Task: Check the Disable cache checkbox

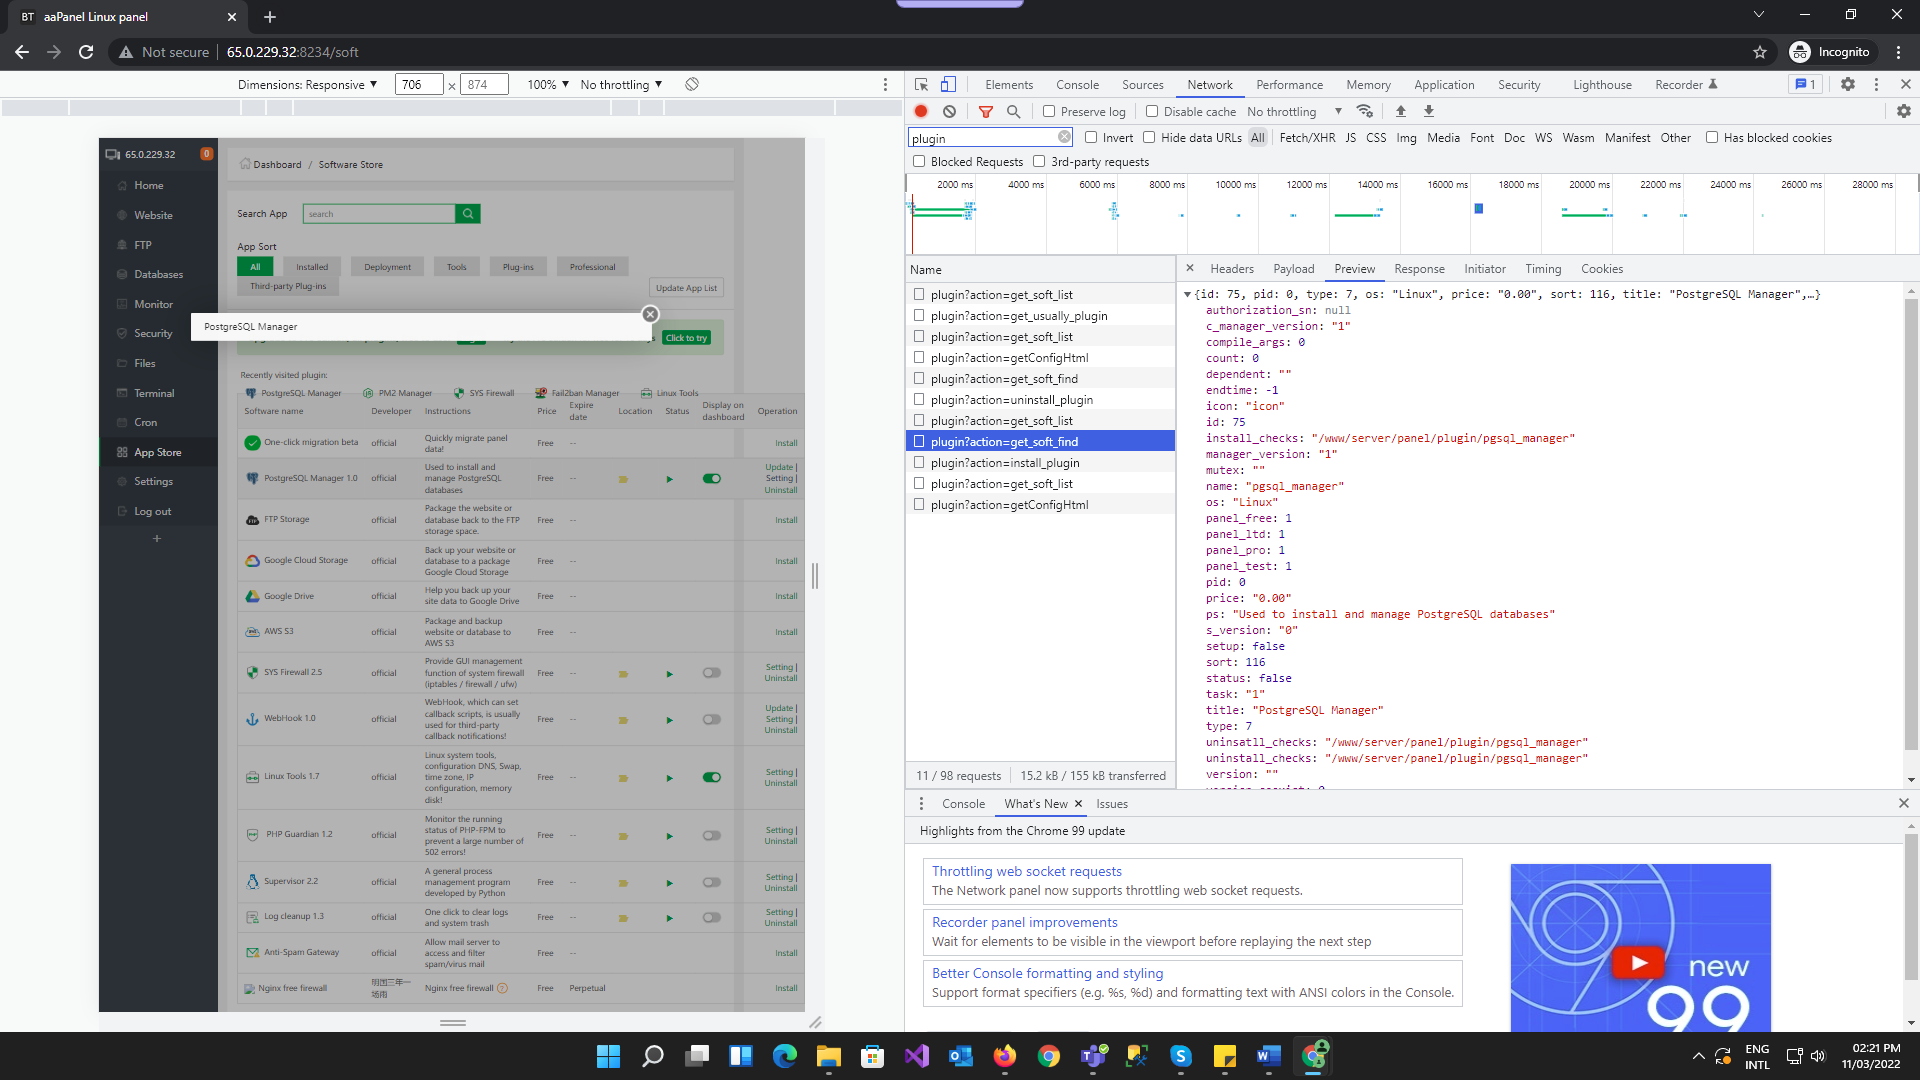Action: coord(1152,112)
